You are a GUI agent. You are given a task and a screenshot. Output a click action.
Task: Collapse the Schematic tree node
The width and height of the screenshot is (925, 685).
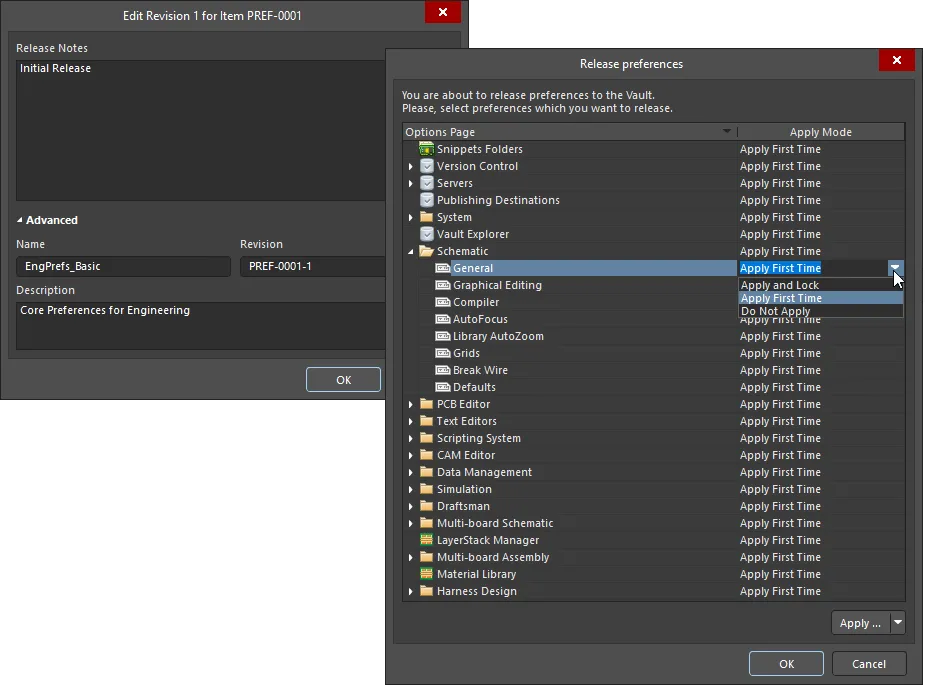coord(411,252)
